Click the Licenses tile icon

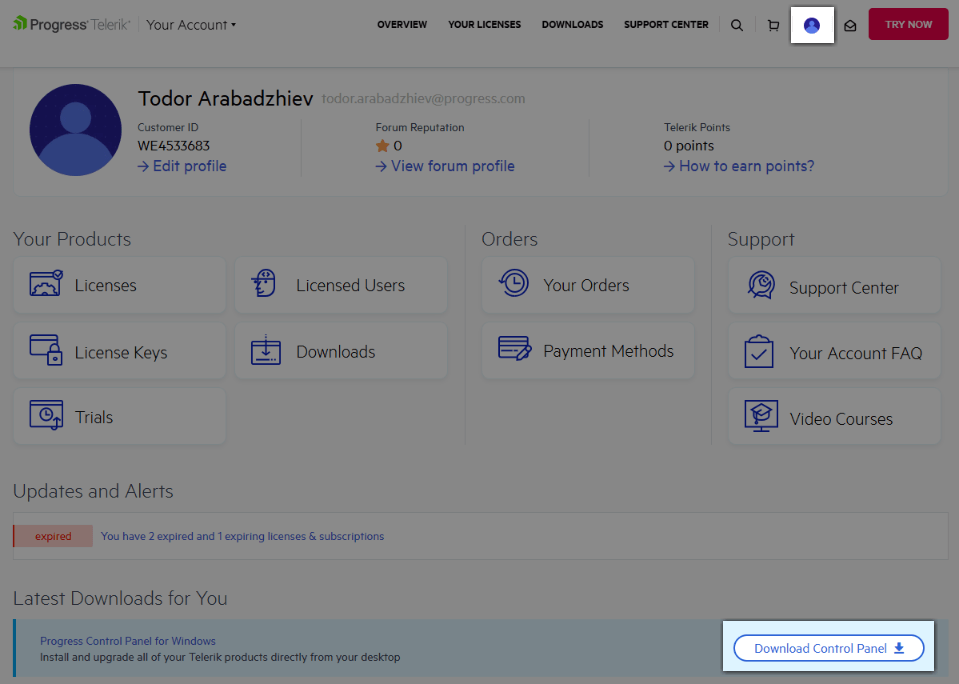tap(45, 284)
